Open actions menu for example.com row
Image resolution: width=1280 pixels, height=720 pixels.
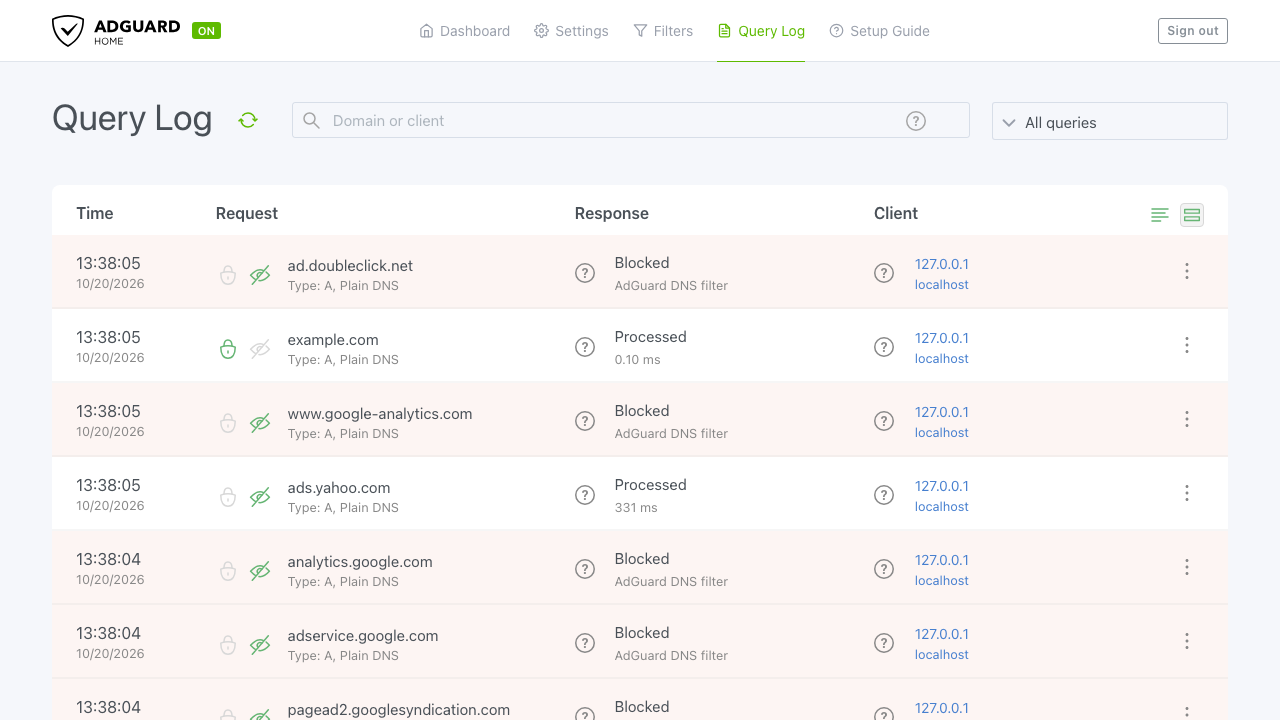[x=1187, y=345]
